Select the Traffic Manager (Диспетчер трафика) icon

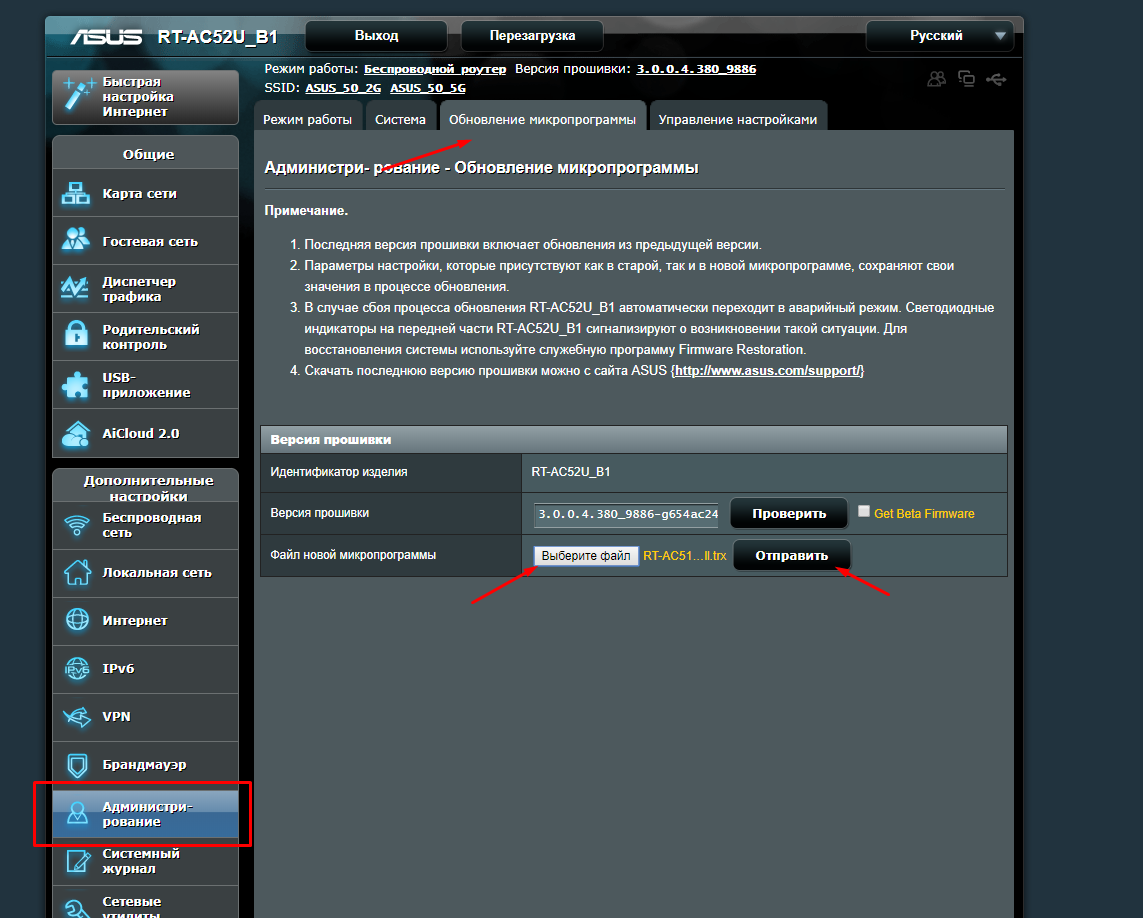coord(76,289)
